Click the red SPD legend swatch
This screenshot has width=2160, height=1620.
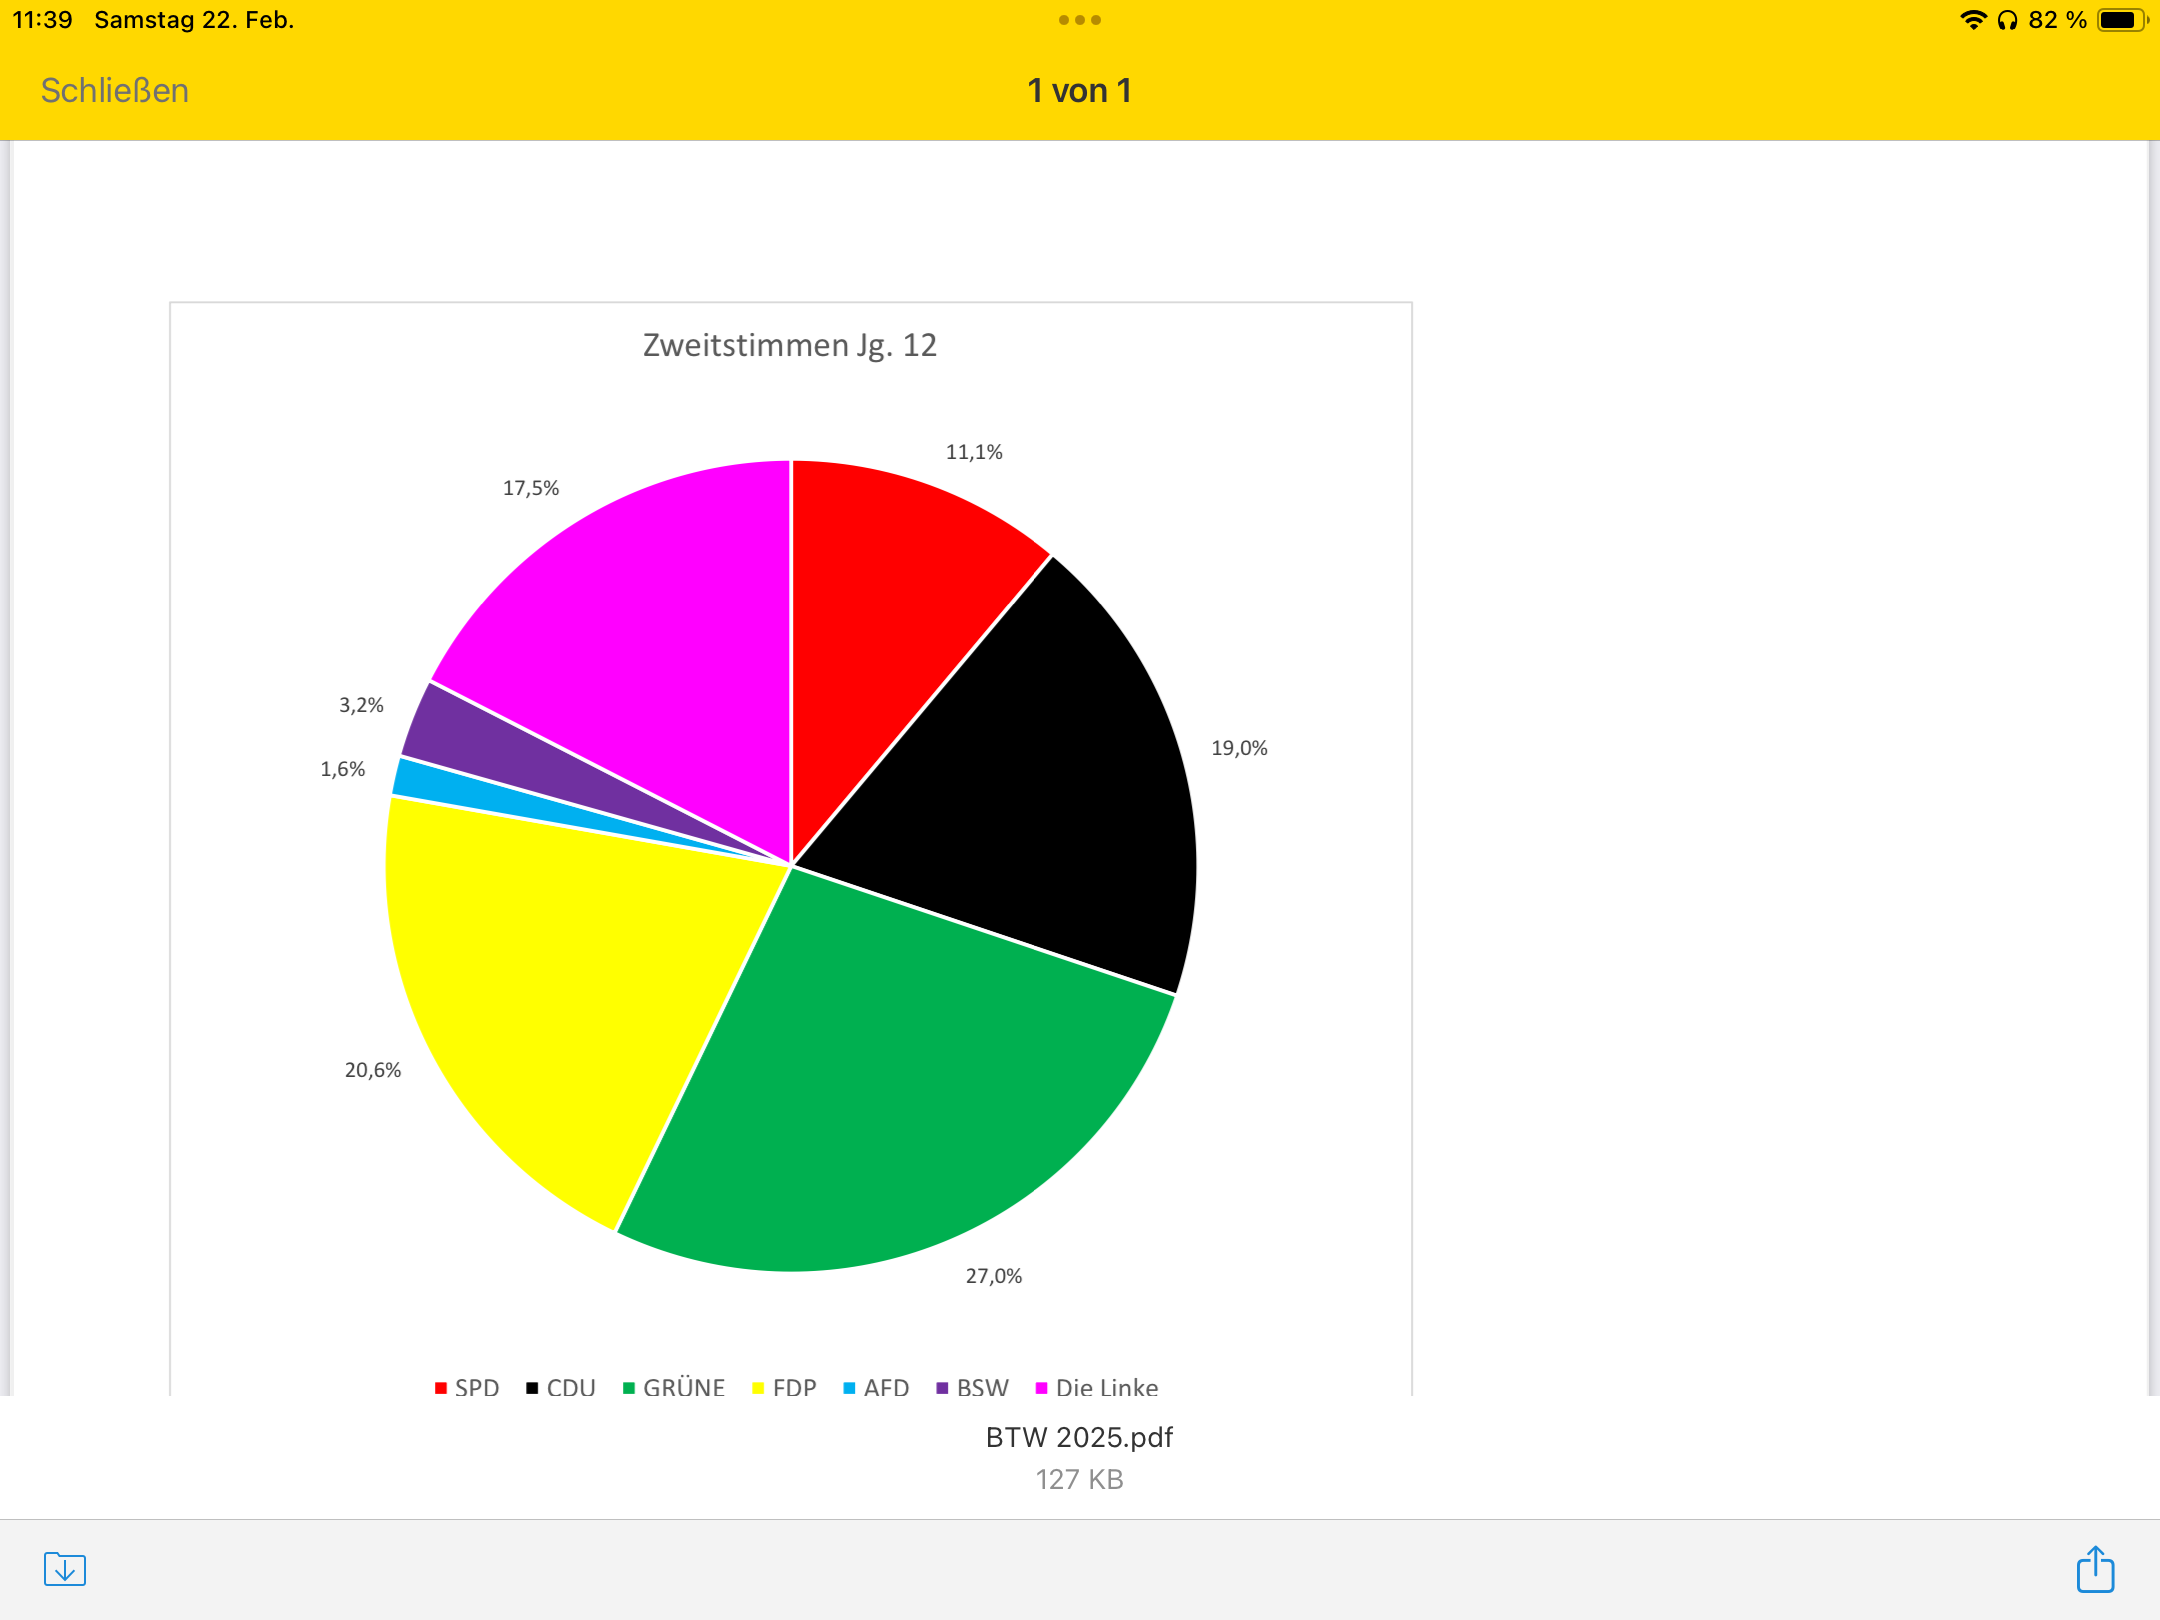point(441,1388)
